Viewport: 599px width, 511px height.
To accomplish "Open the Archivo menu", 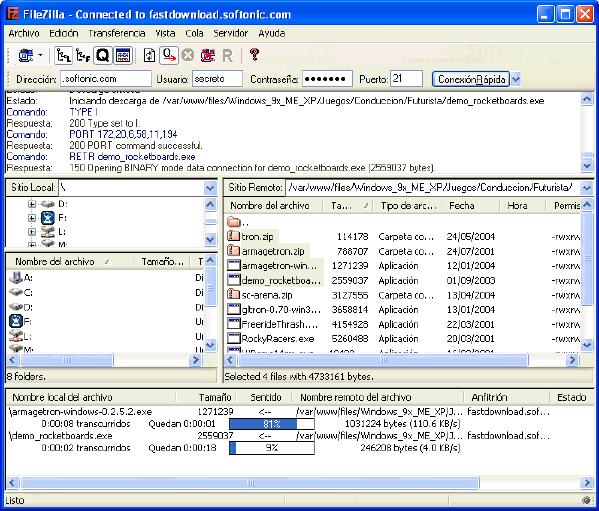I will 24,33.
